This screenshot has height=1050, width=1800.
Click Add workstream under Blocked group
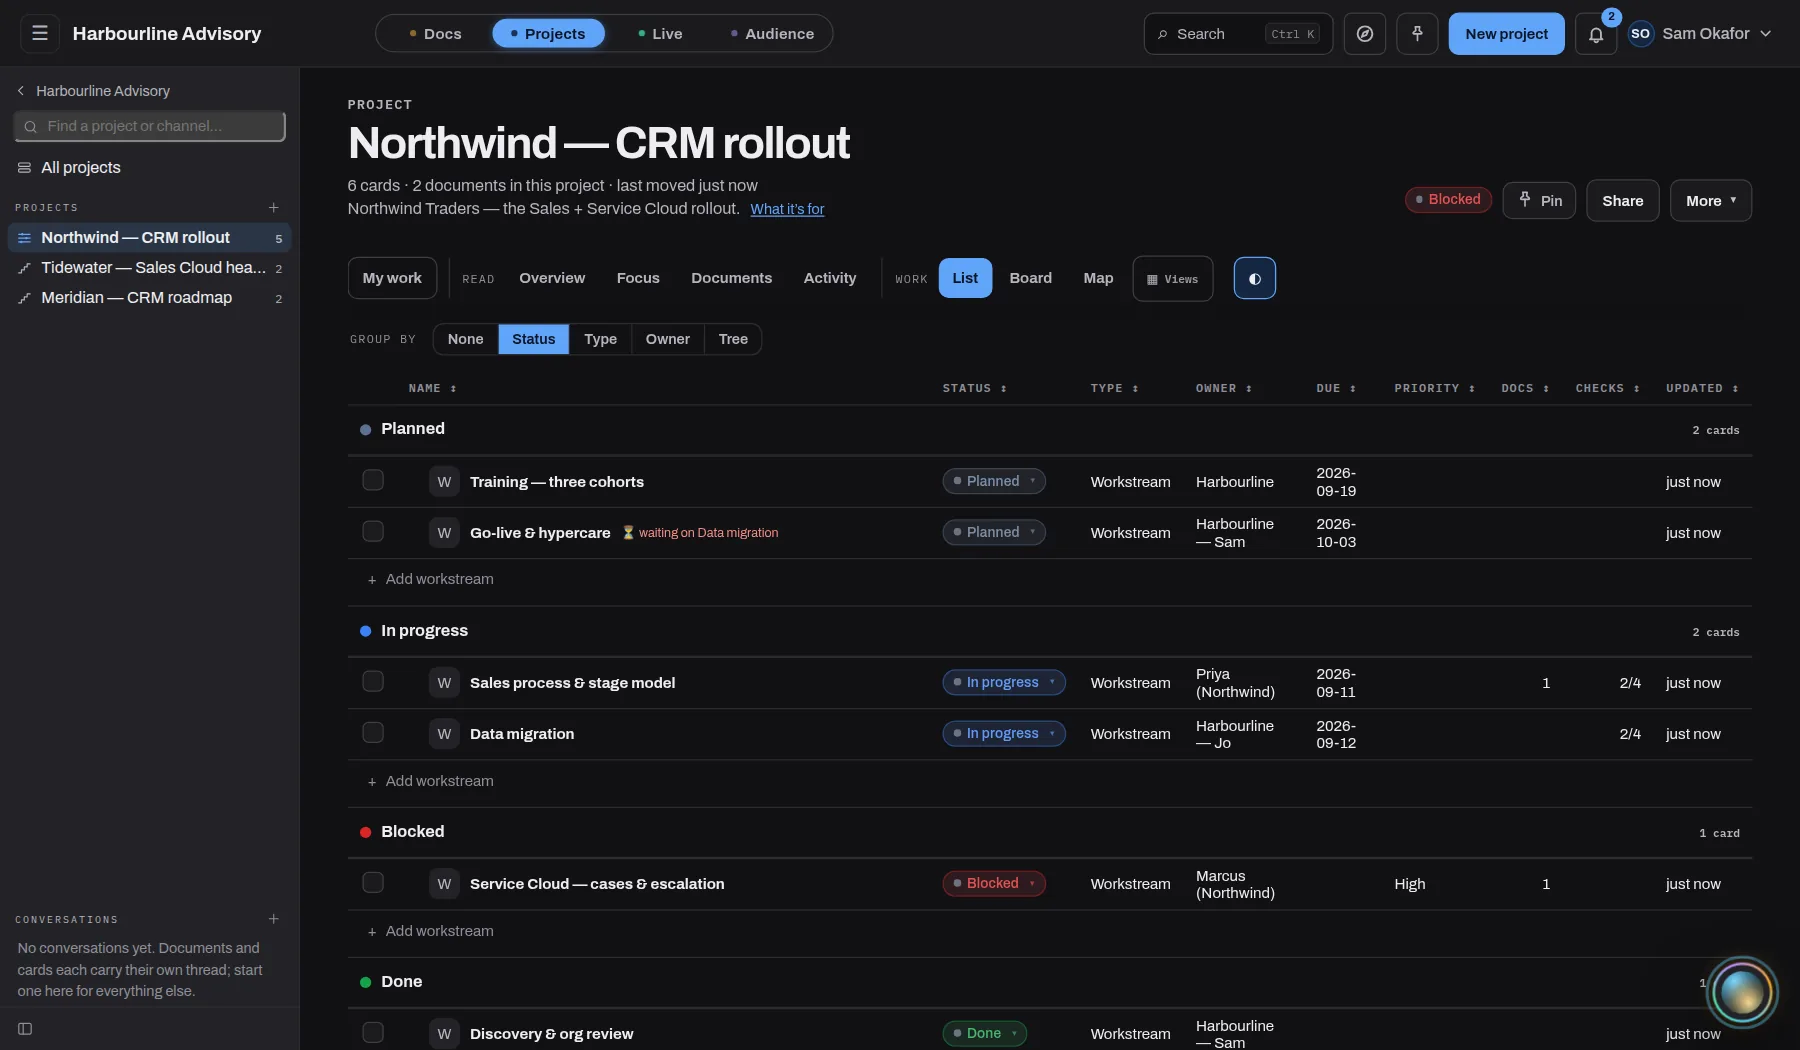click(x=430, y=931)
